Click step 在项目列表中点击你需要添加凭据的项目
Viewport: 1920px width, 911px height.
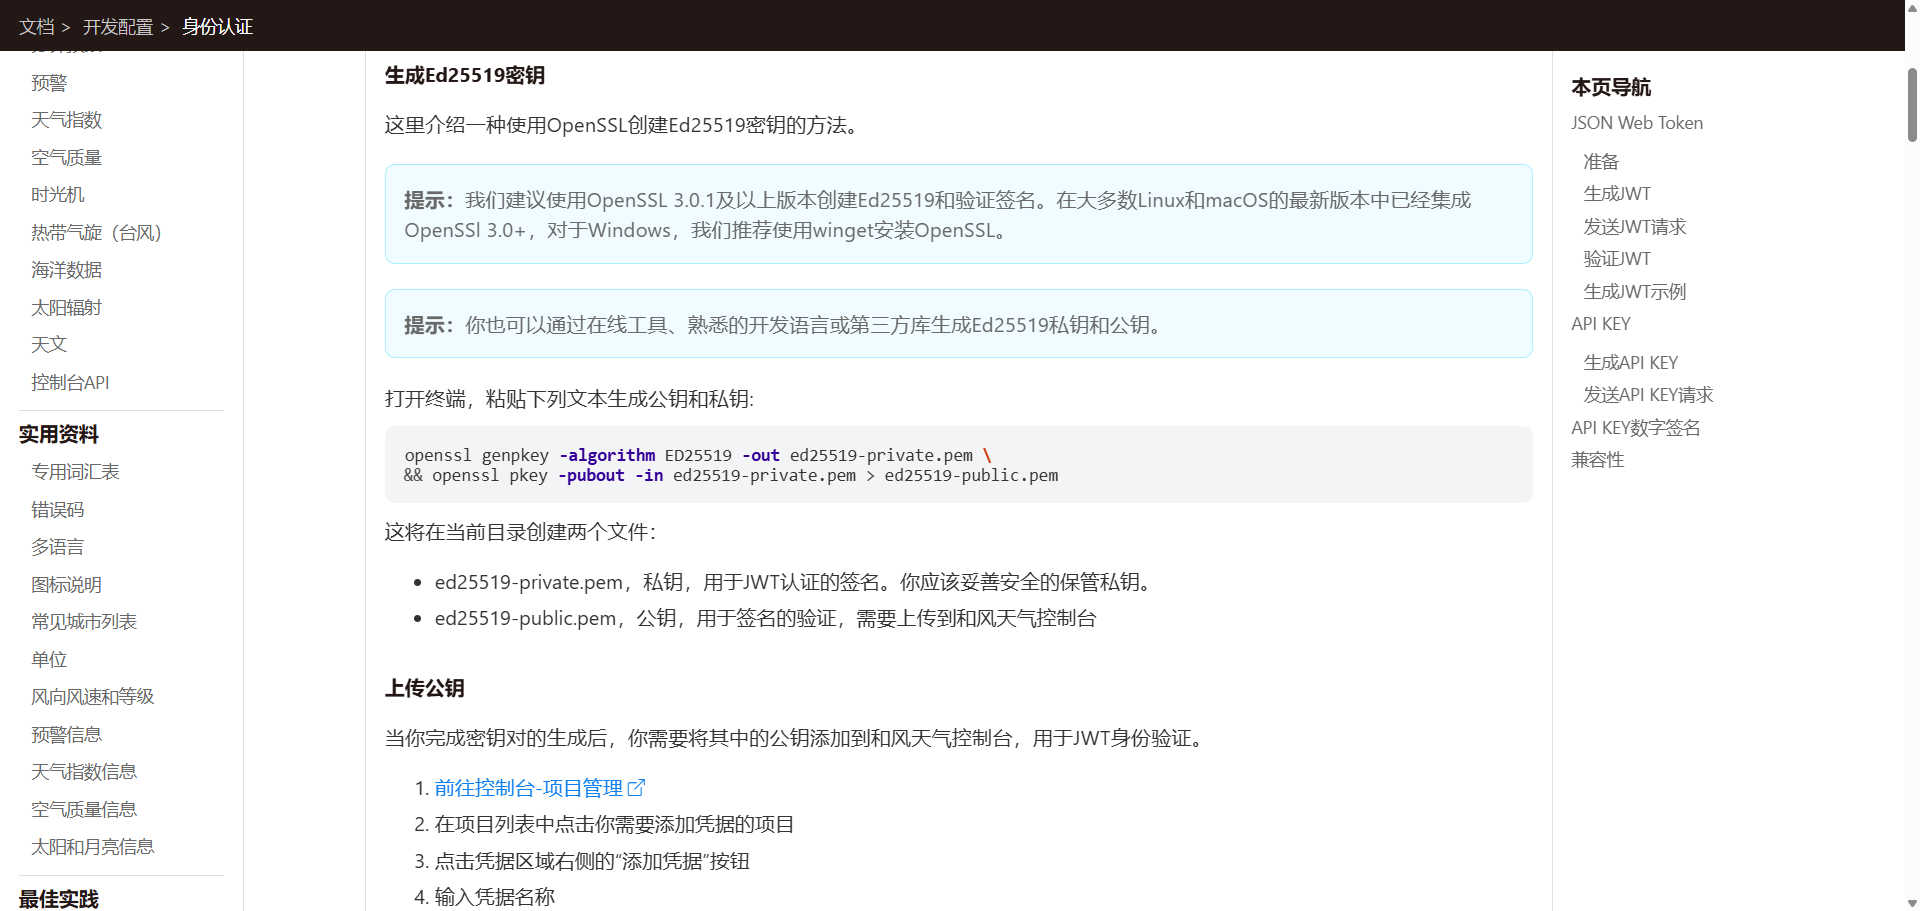tap(614, 824)
